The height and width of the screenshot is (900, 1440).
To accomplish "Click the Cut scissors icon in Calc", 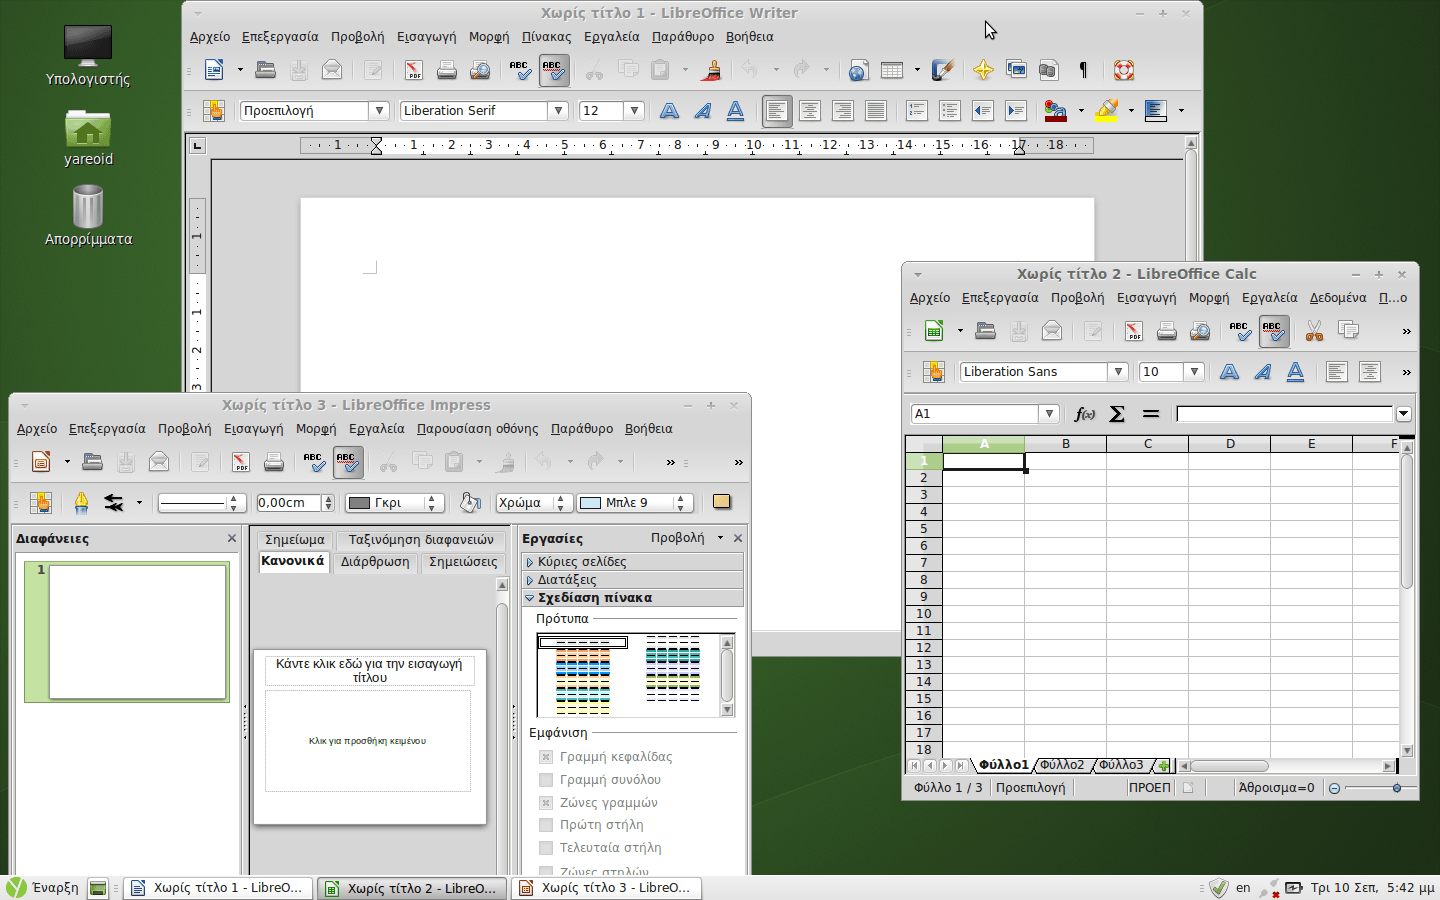I will click(x=1314, y=331).
